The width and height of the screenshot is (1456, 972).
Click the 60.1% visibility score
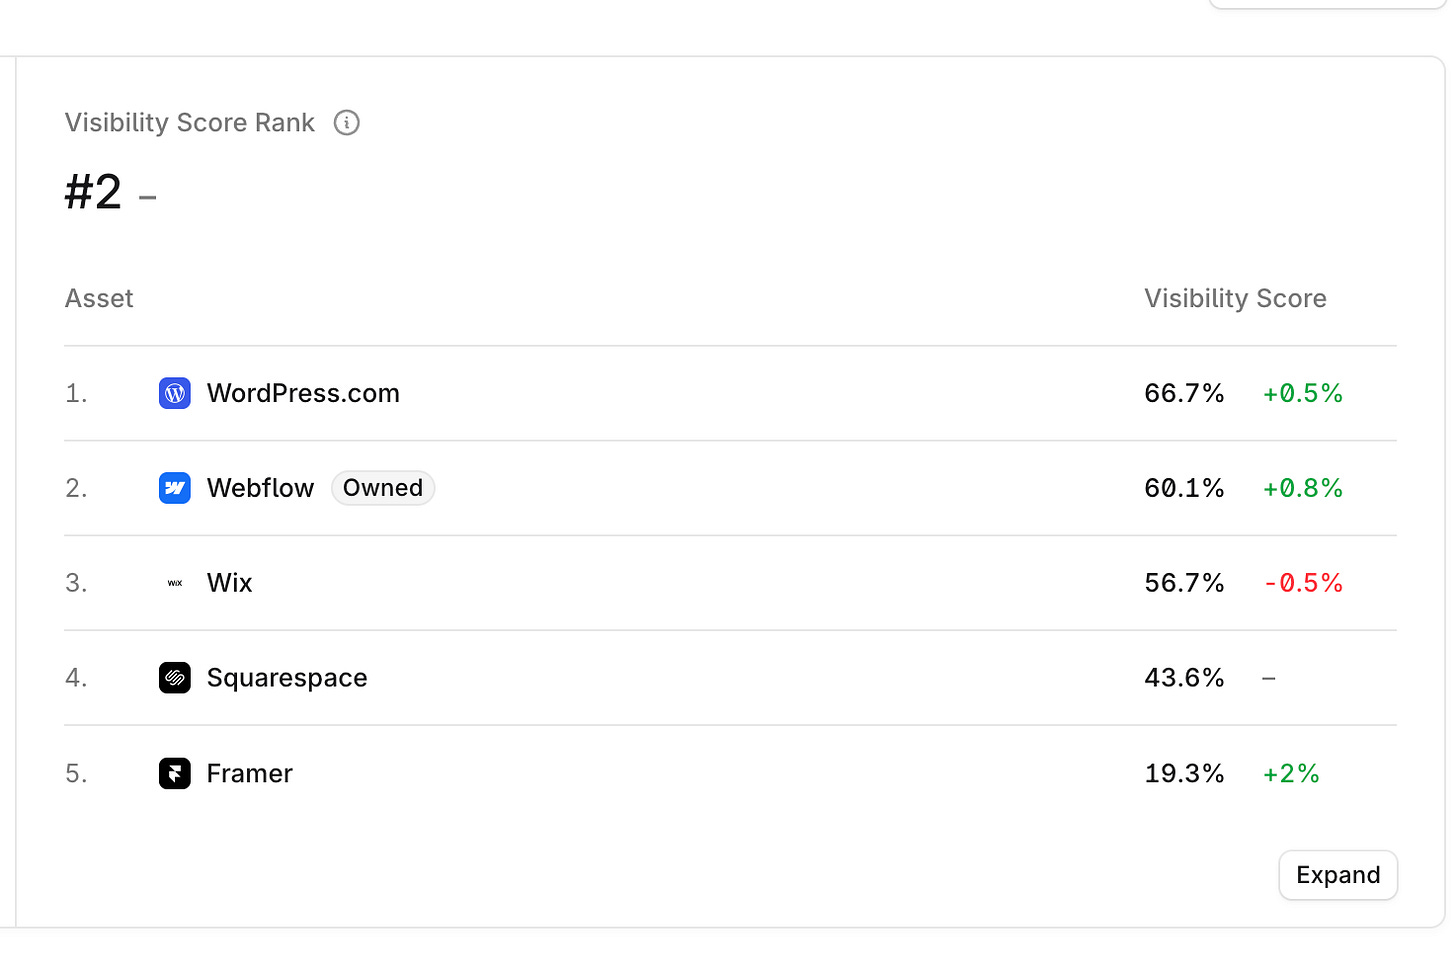point(1184,488)
